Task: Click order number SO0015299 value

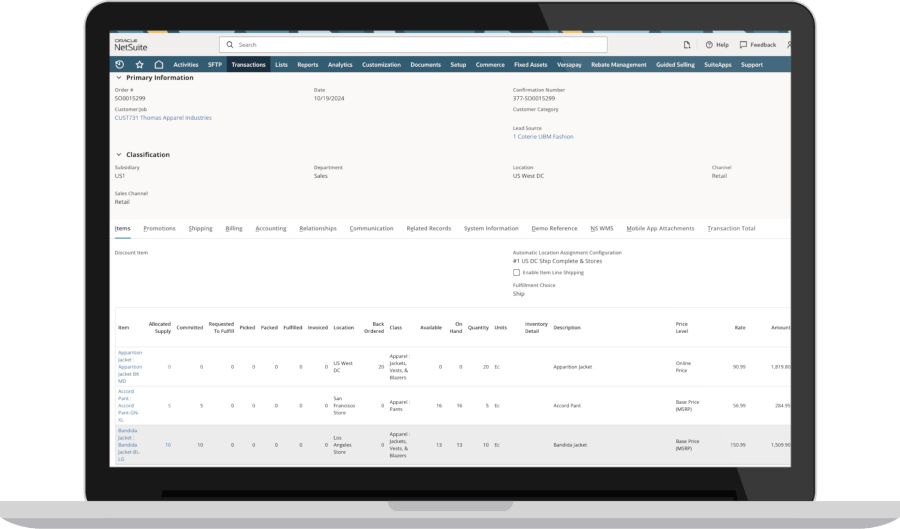Action: 130,99
